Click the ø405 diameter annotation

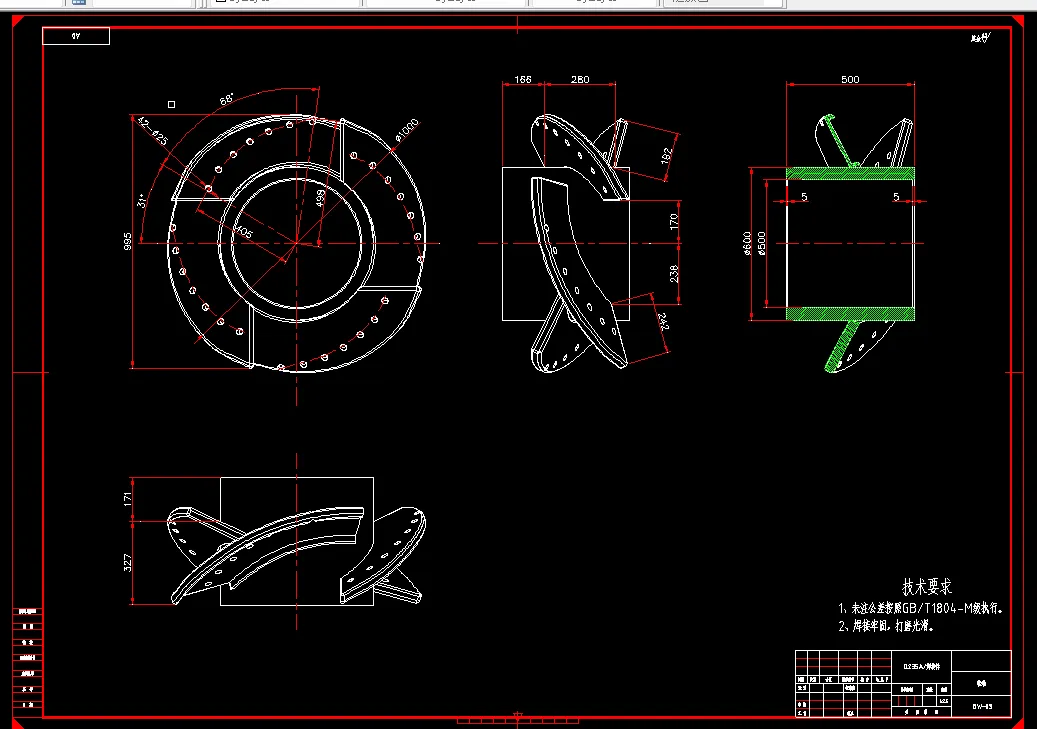pos(243,232)
